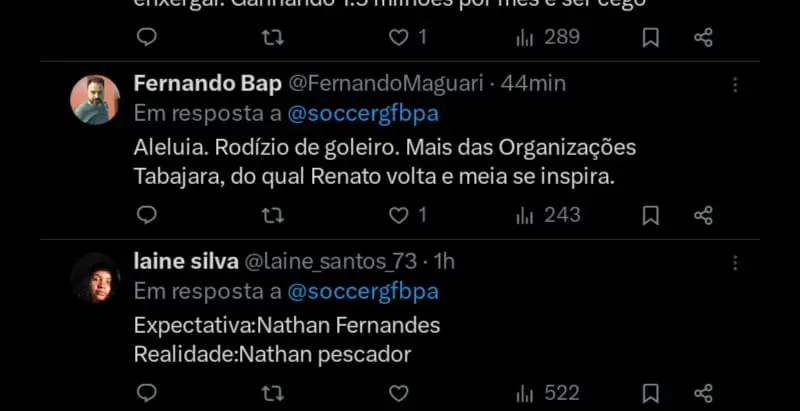Viewport: 800px width, 411px height.
Task: Retweet Fernando Bap's post
Action: (x=271, y=215)
